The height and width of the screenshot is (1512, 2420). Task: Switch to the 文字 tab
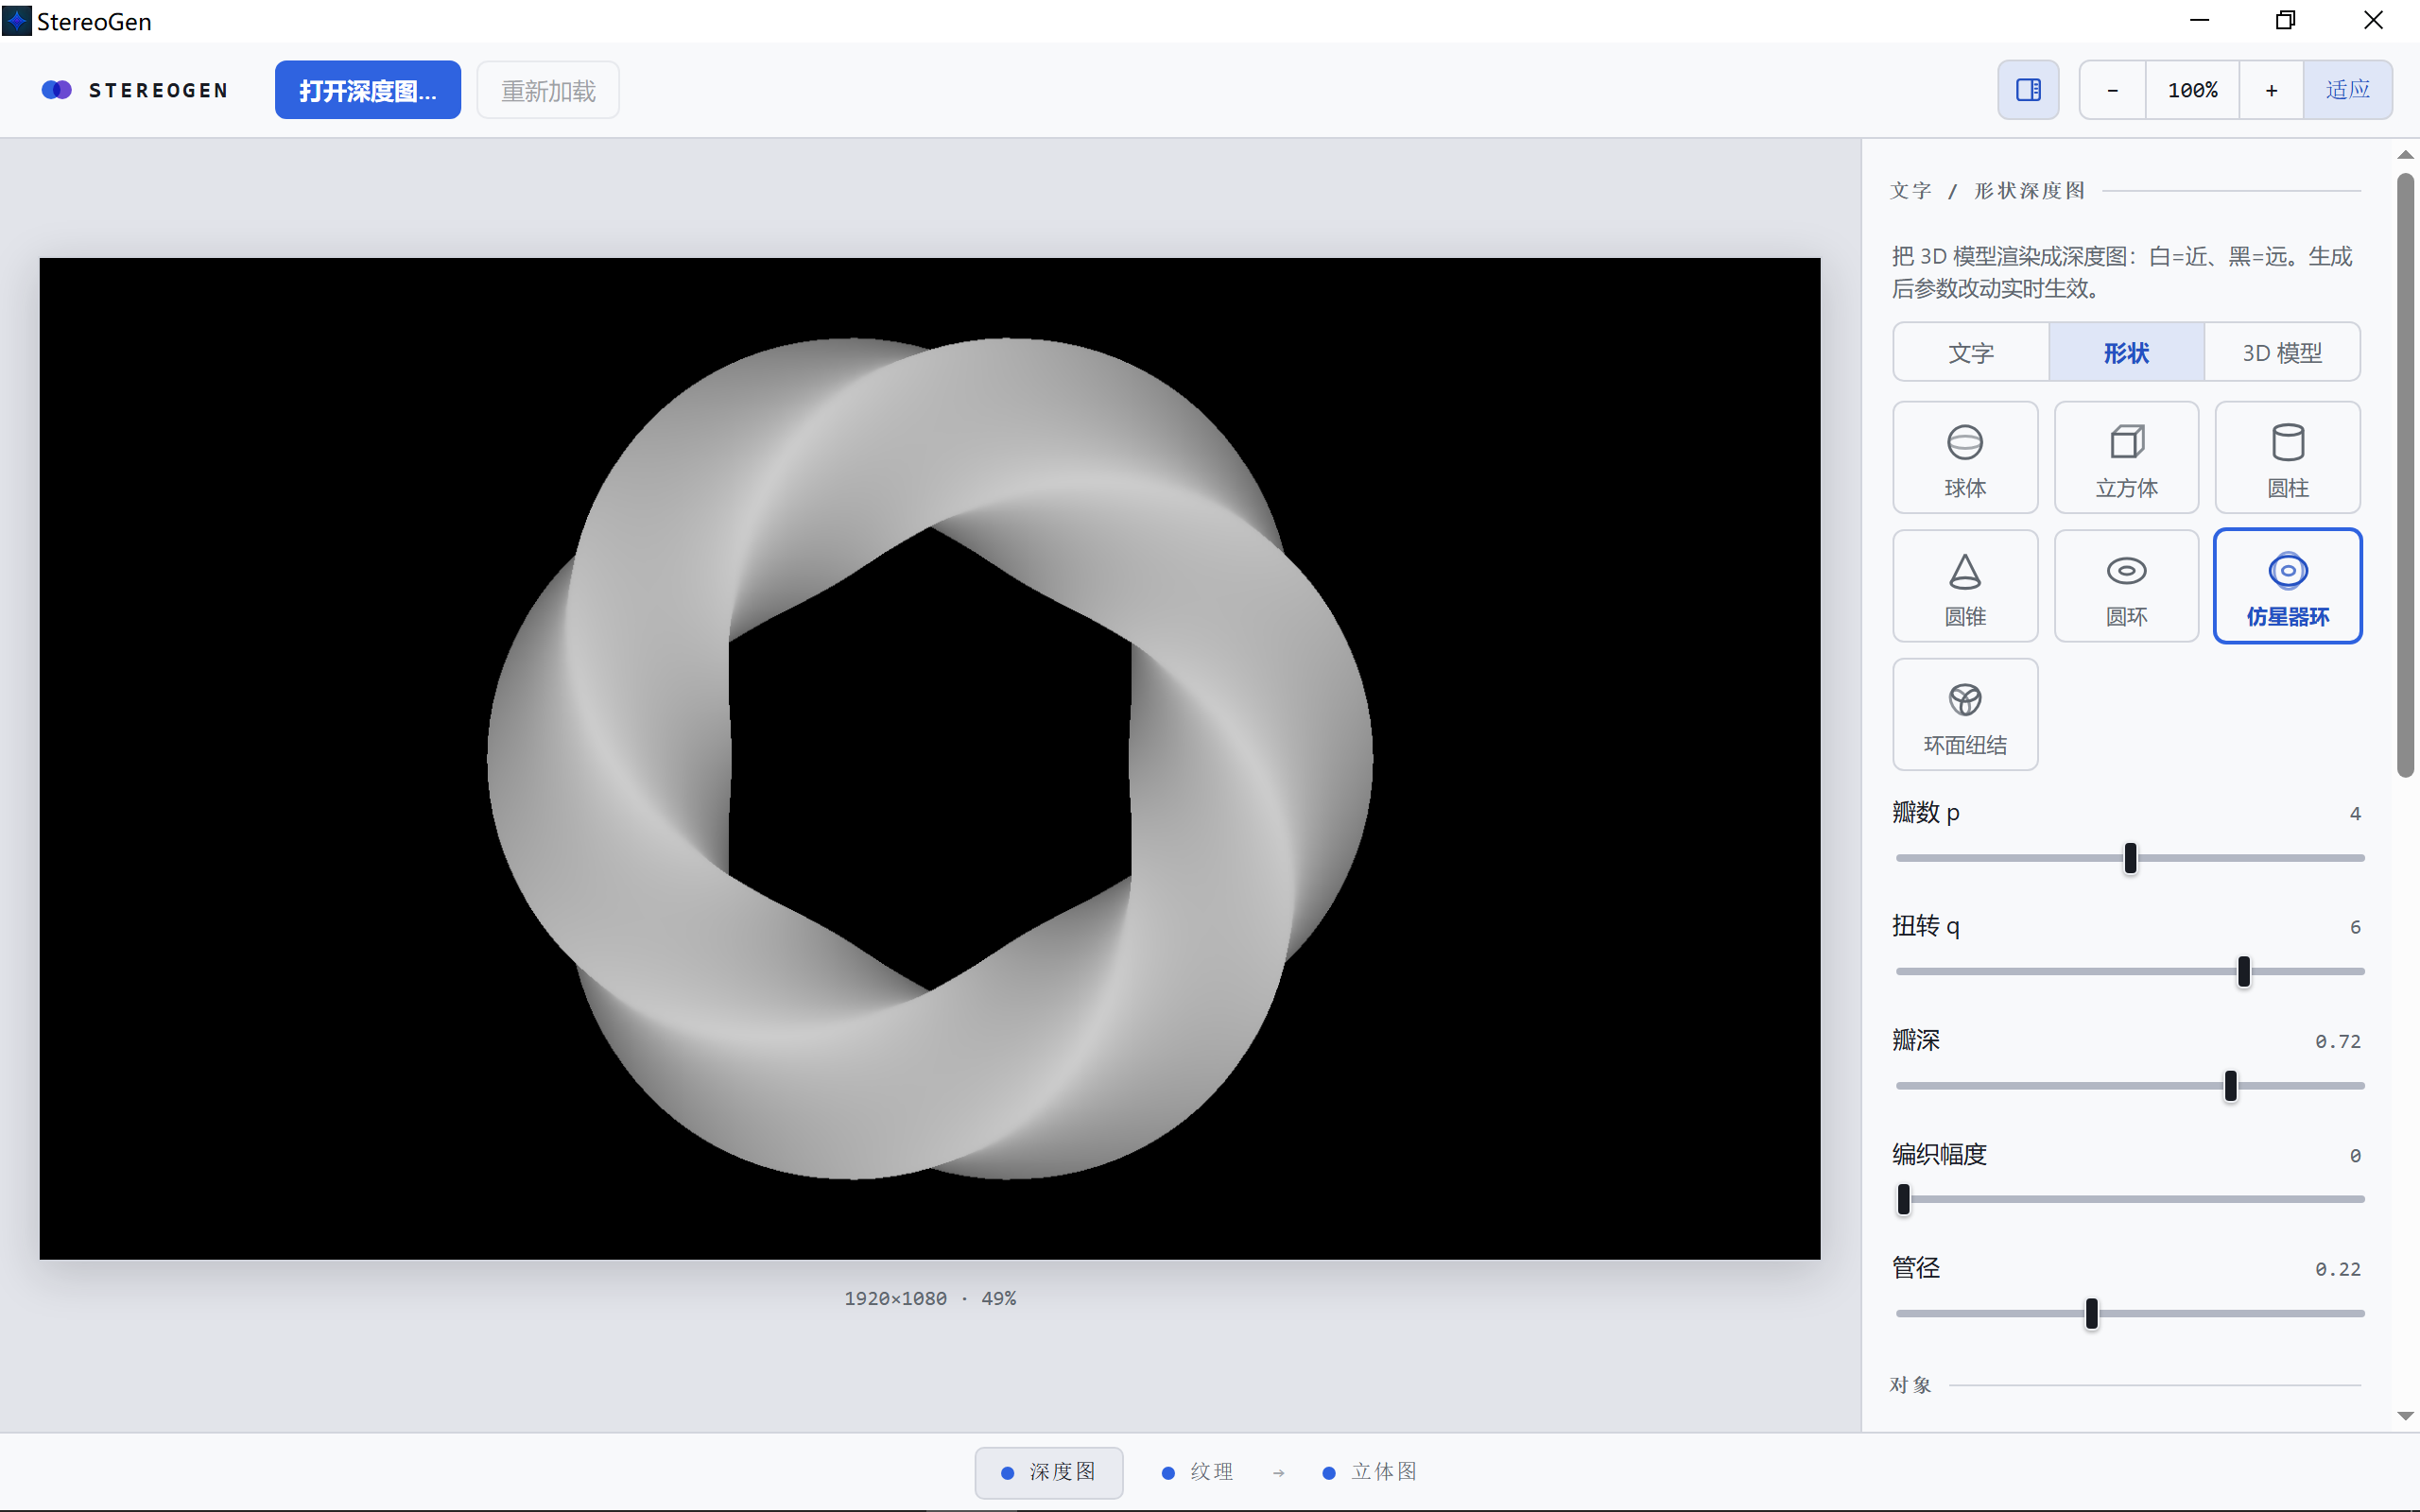coord(1971,352)
